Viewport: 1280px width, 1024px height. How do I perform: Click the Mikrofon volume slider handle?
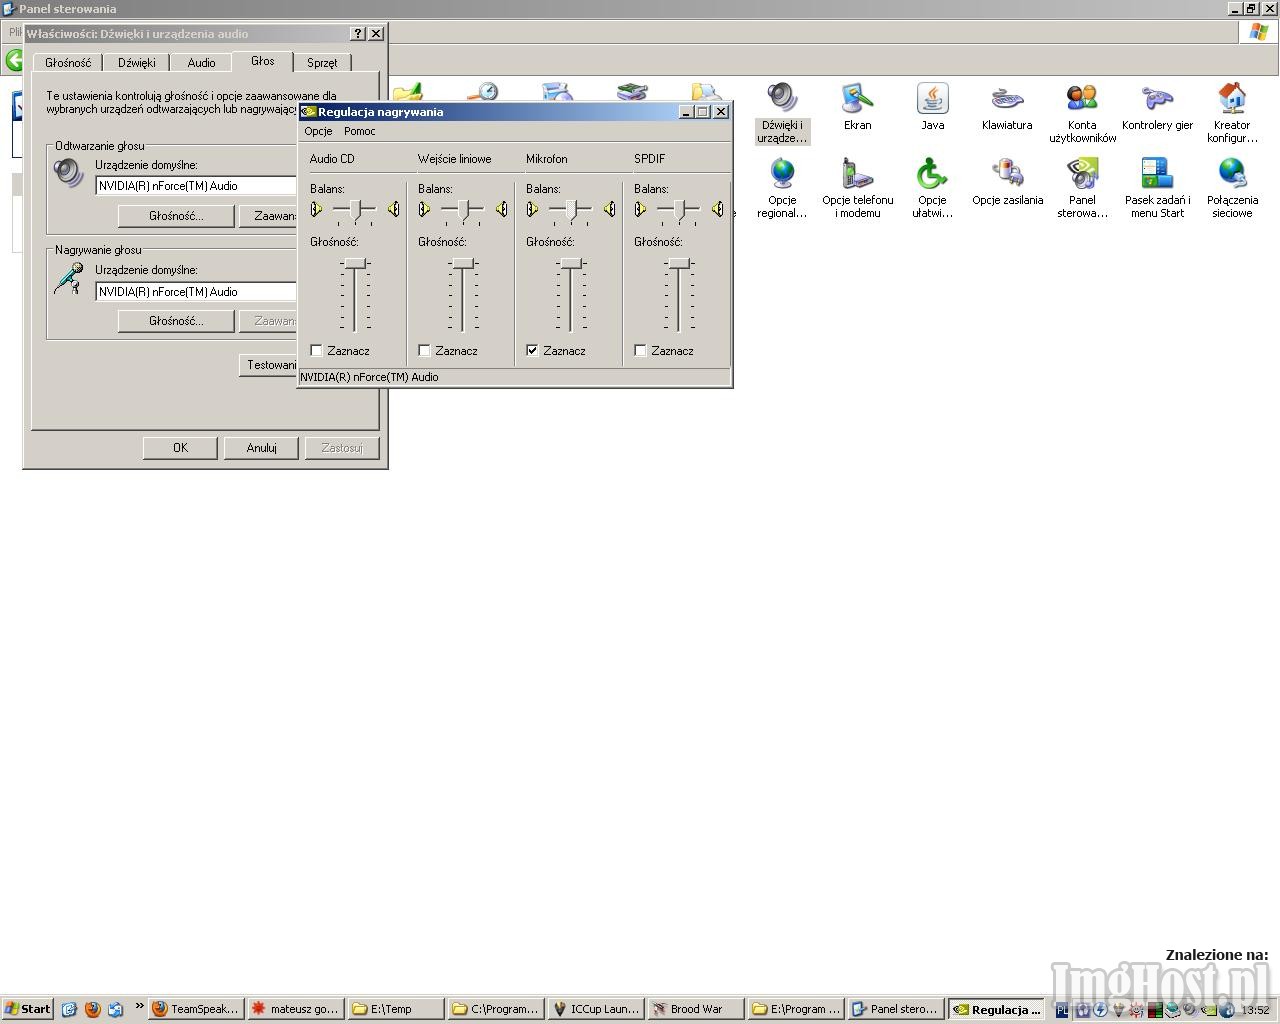click(x=571, y=263)
